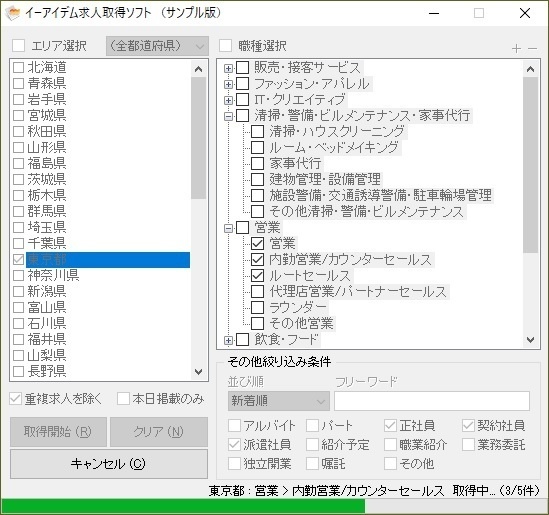Toggle the 職種選択 checkbox
Screen dimensions: 549x515
[x=225, y=46]
